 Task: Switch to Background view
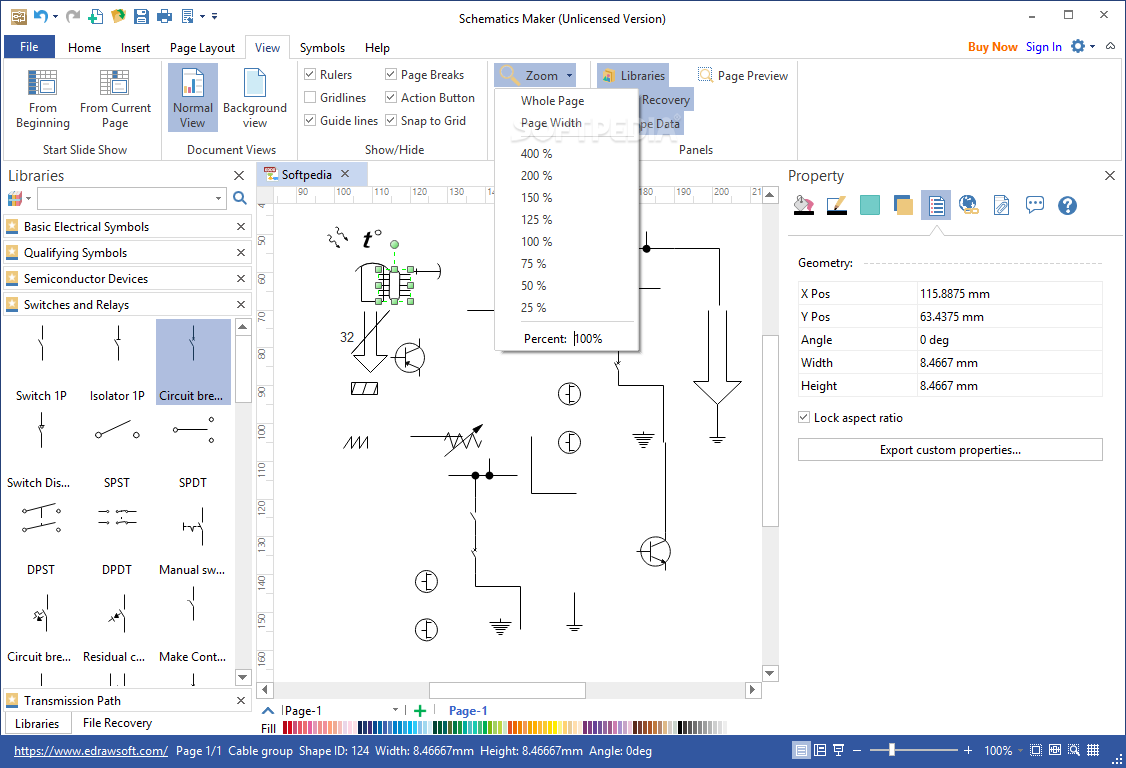(x=255, y=98)
